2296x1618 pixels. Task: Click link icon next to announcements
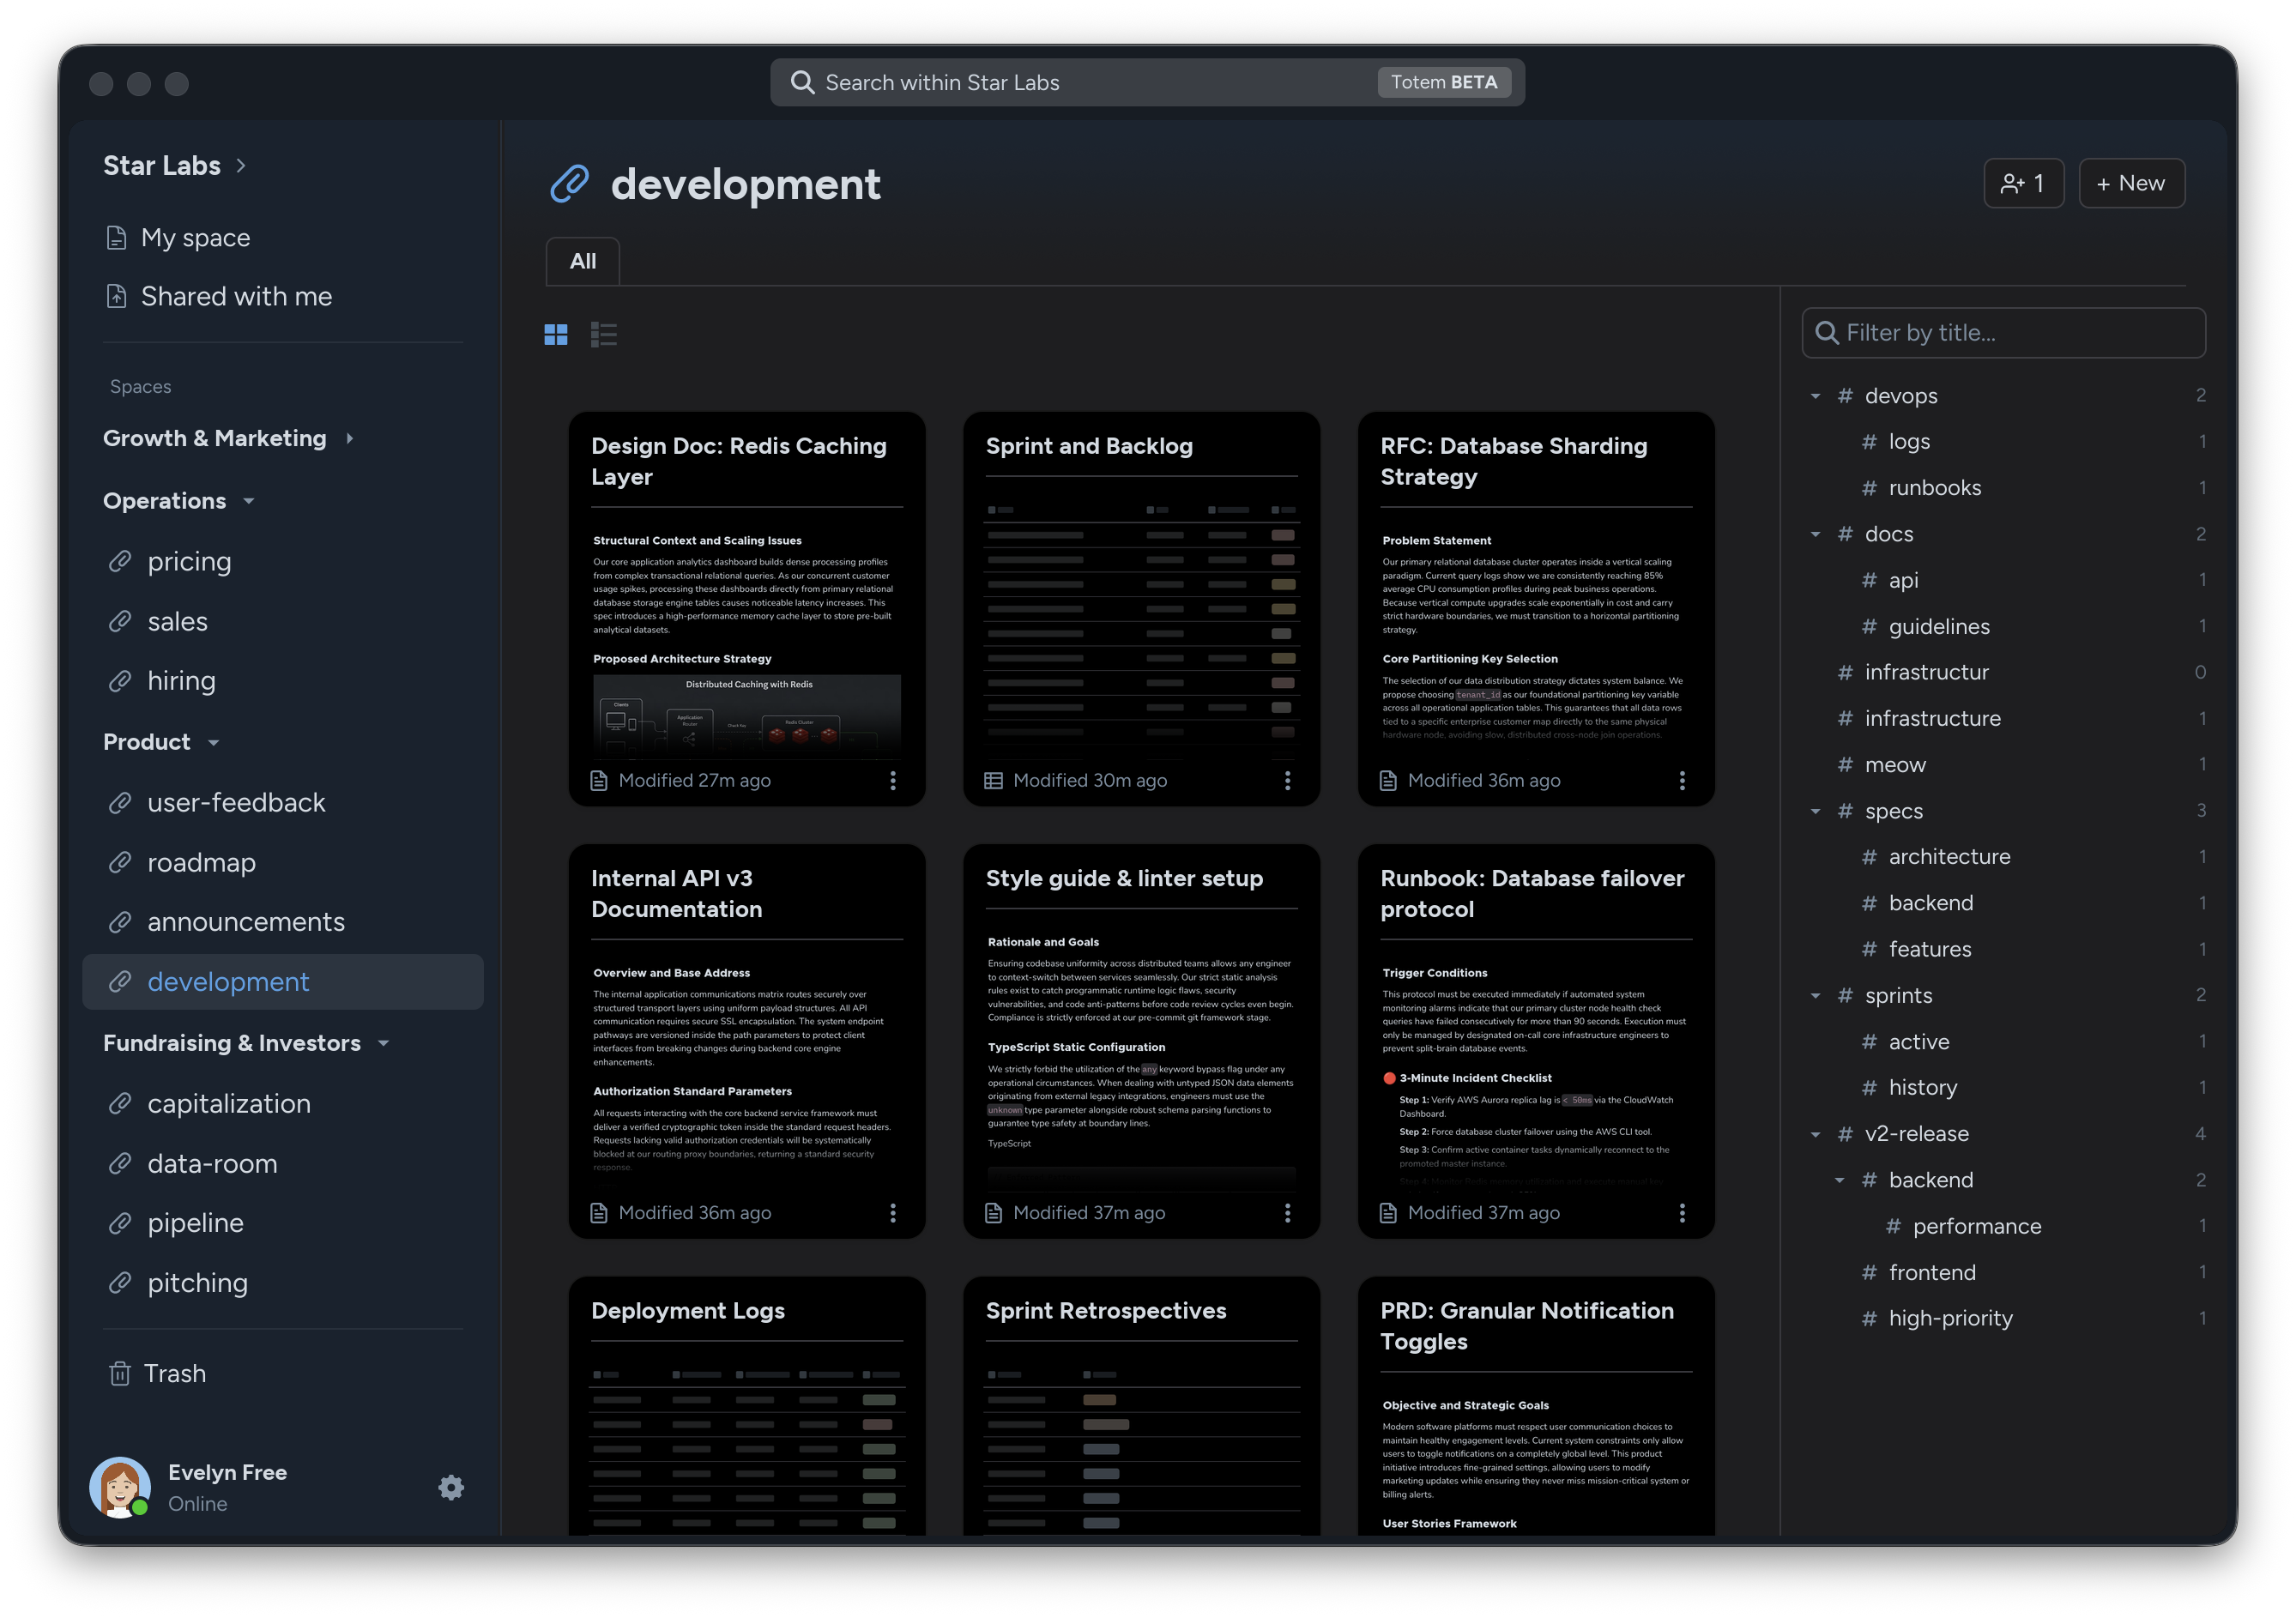point(120,921)
